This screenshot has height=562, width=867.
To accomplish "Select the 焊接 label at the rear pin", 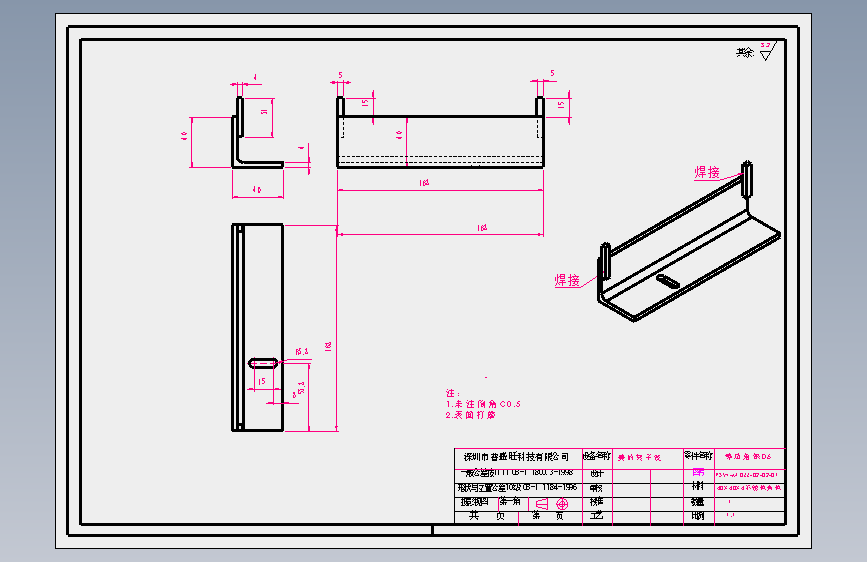I will 707,173.
